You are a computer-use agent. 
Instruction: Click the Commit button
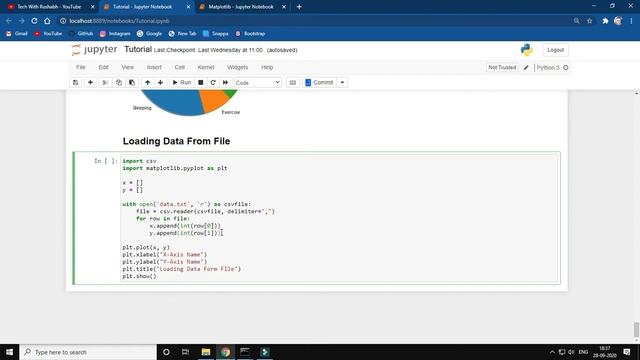320,82
